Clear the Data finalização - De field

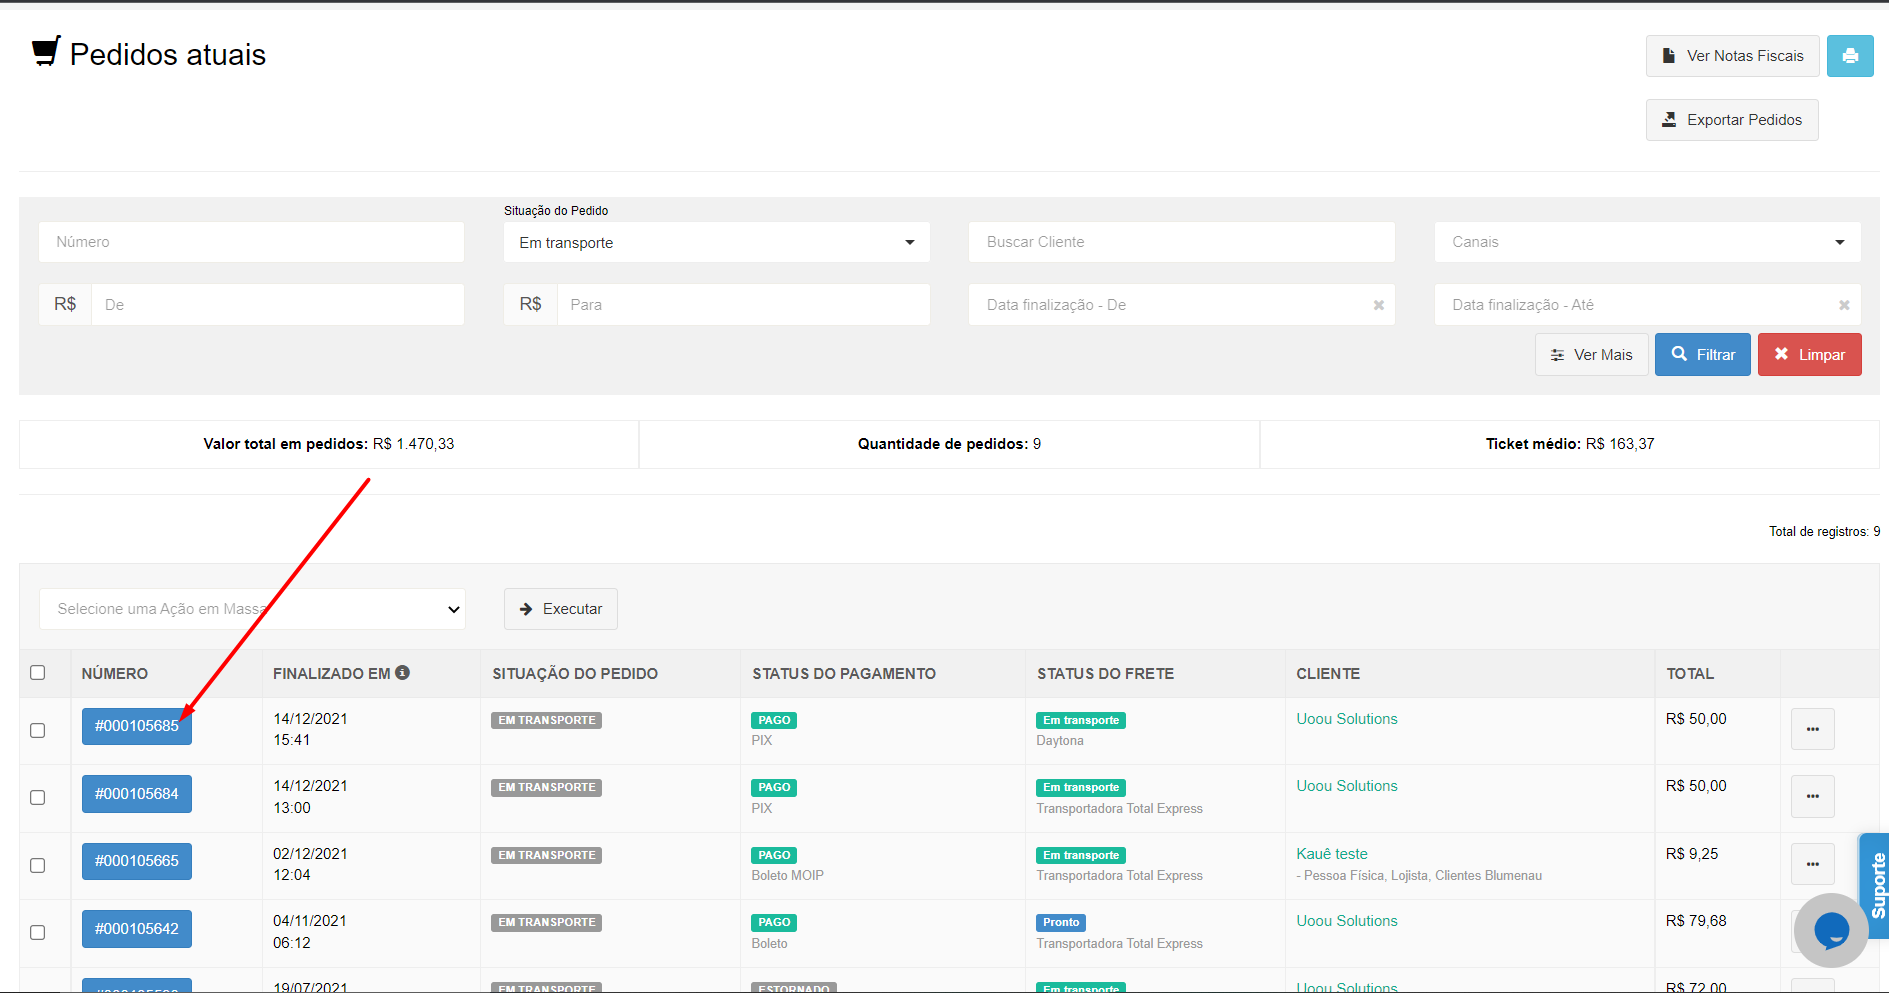point(1378,305)
